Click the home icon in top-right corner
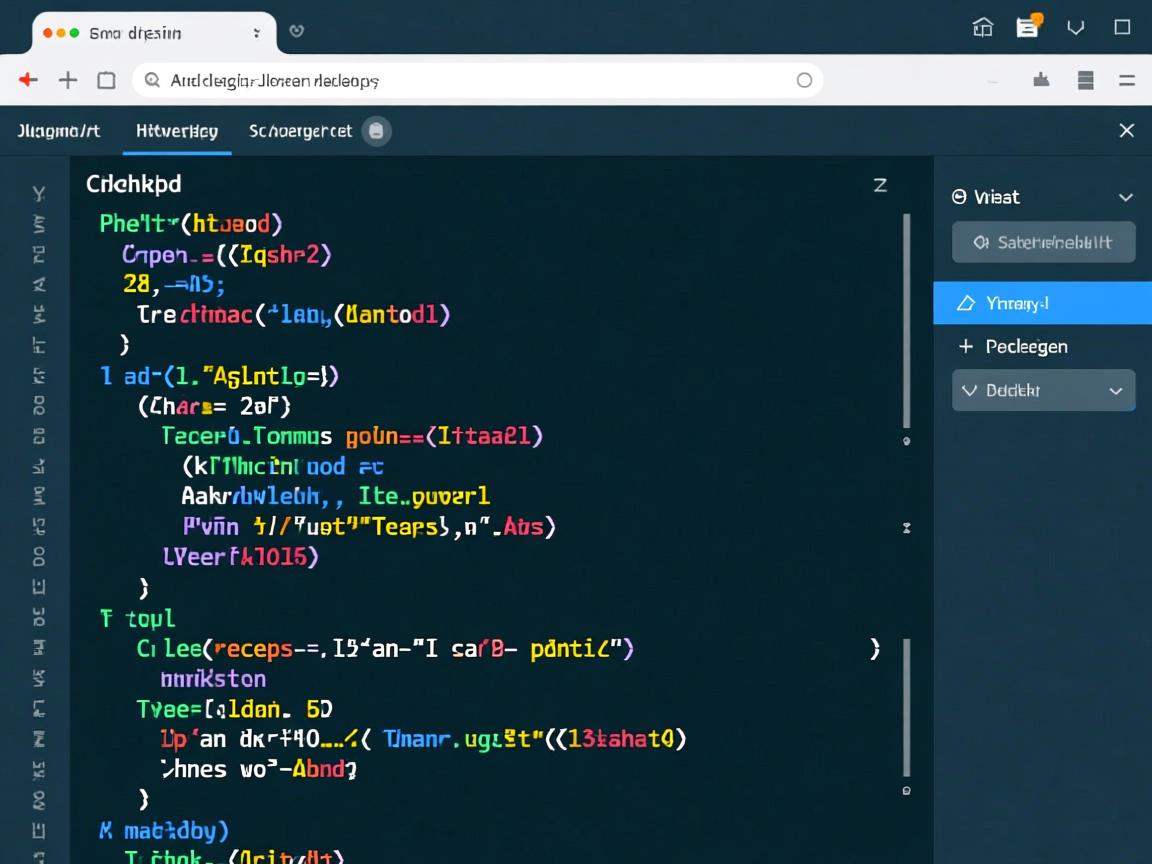This screenshot has height=864, width=1152. (x=983, y=28)
